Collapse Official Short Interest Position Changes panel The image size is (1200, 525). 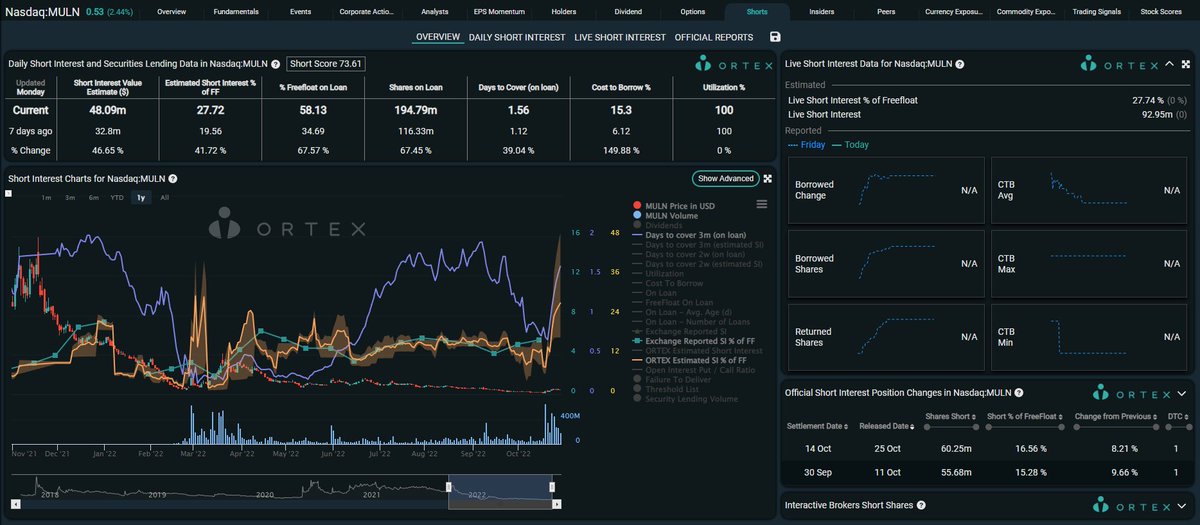tap(1181, 394)
